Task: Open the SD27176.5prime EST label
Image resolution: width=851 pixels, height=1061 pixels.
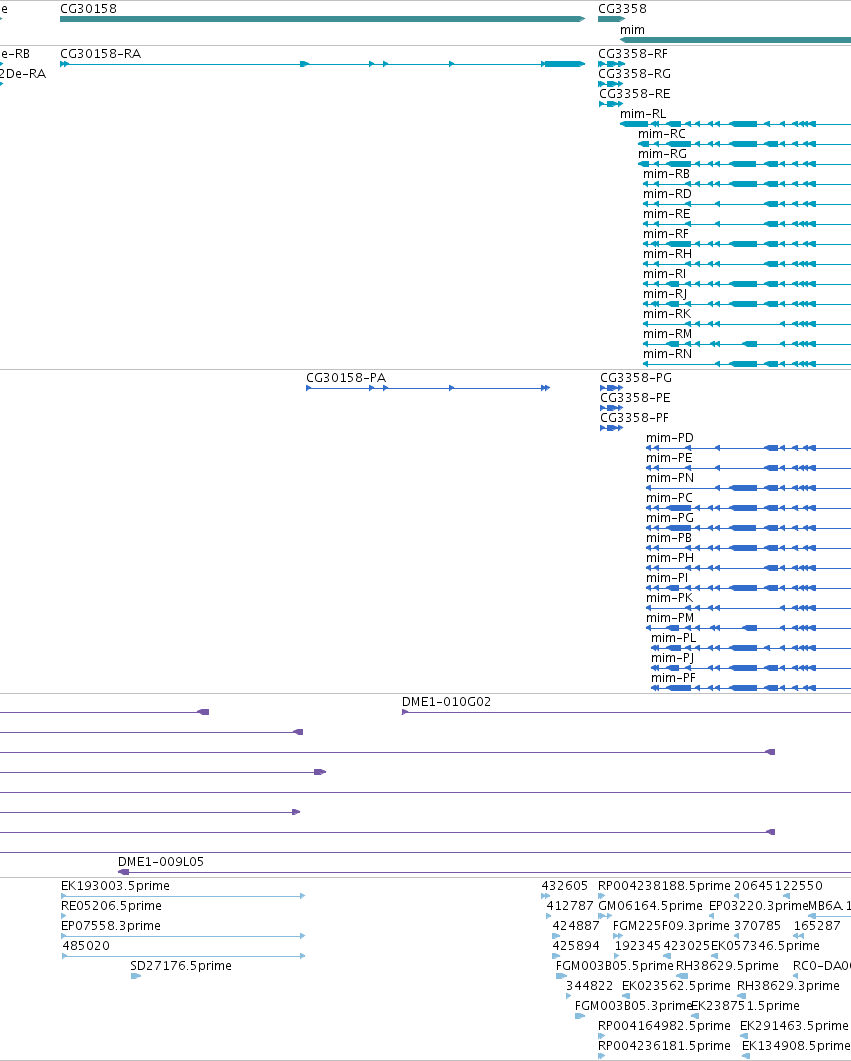Action: coord(181,965)
